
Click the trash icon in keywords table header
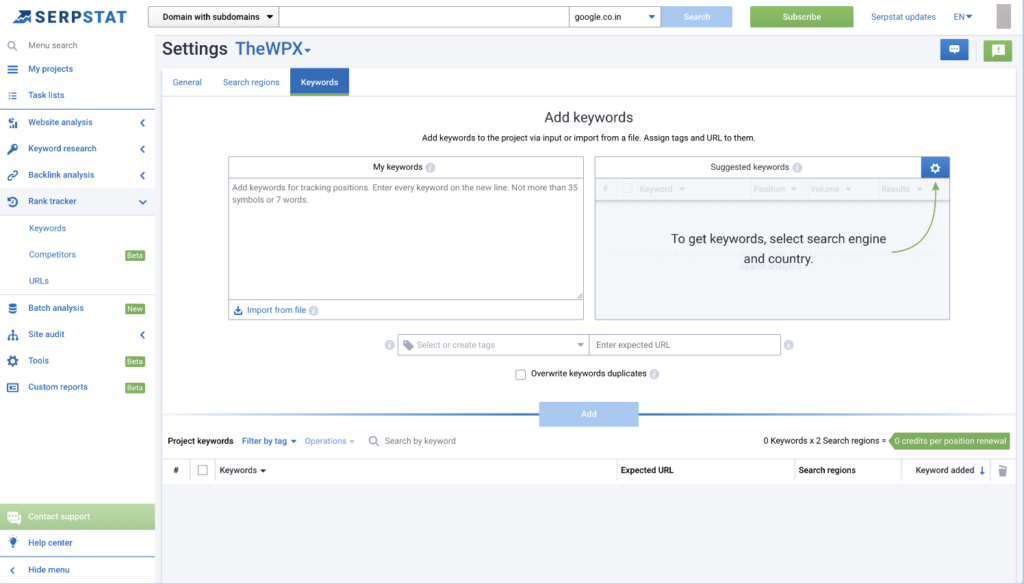pos(1003,470)
